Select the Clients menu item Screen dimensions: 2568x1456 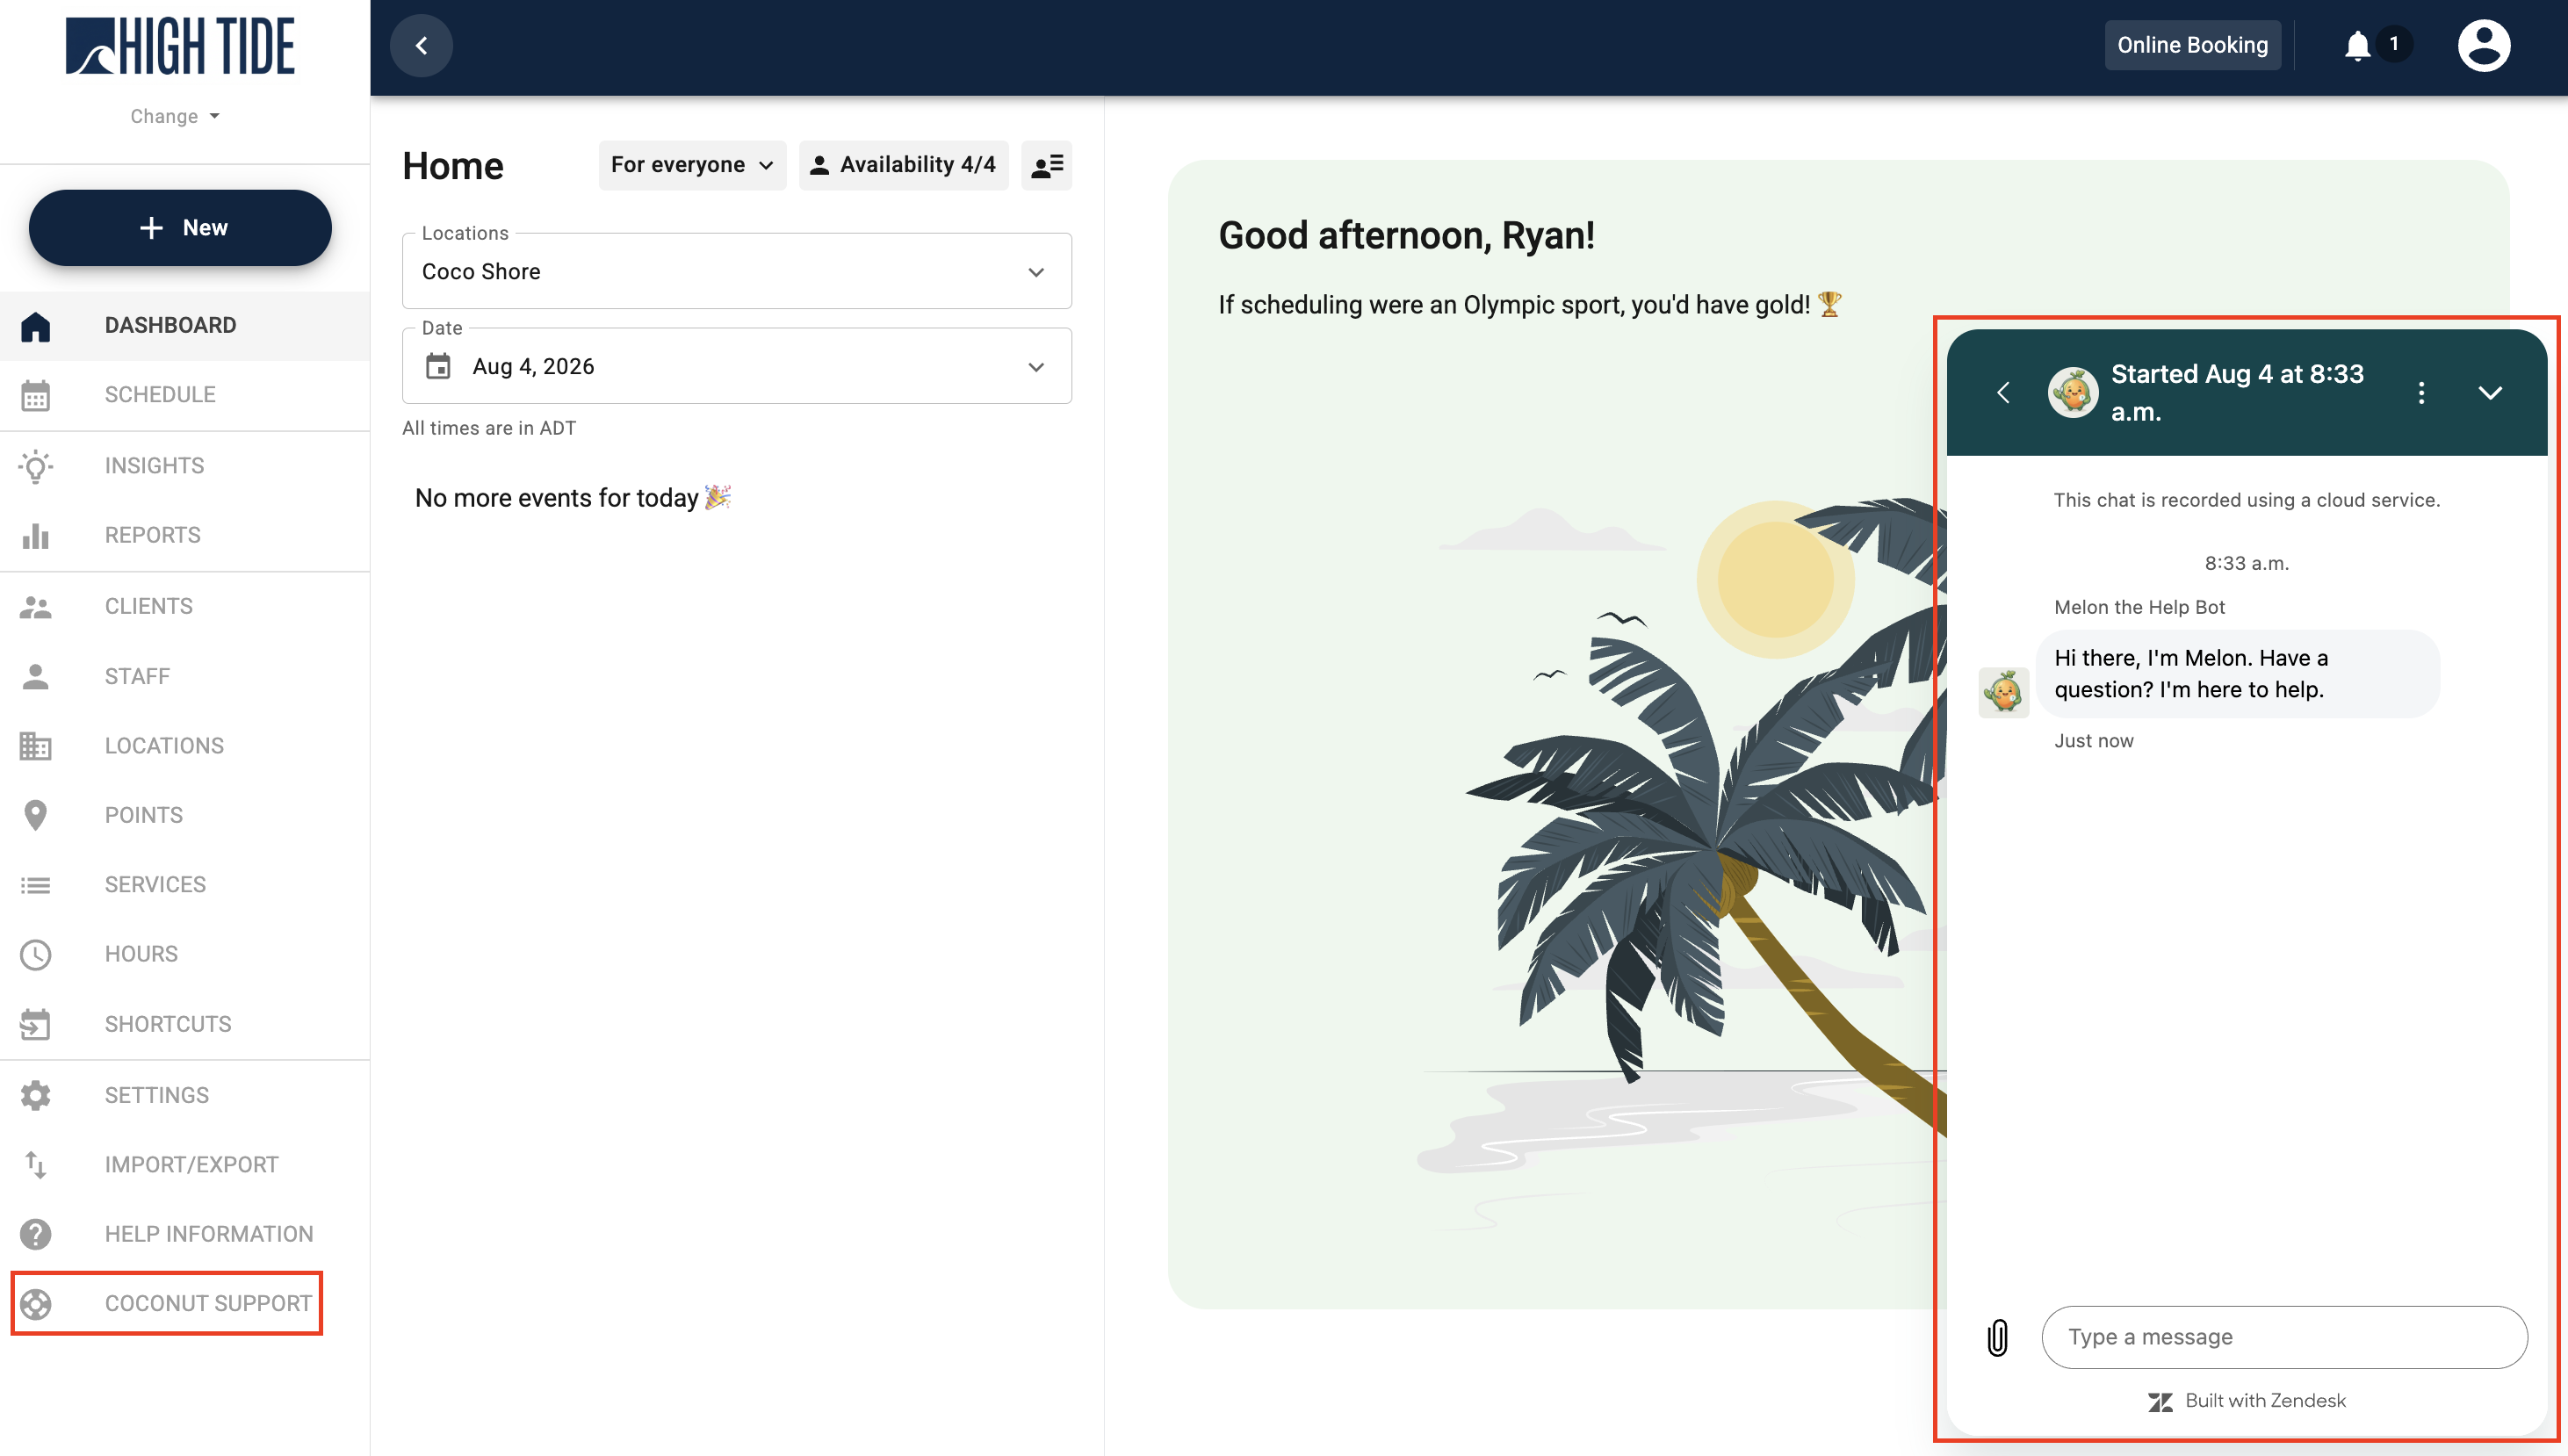click(x=185, y=606)
